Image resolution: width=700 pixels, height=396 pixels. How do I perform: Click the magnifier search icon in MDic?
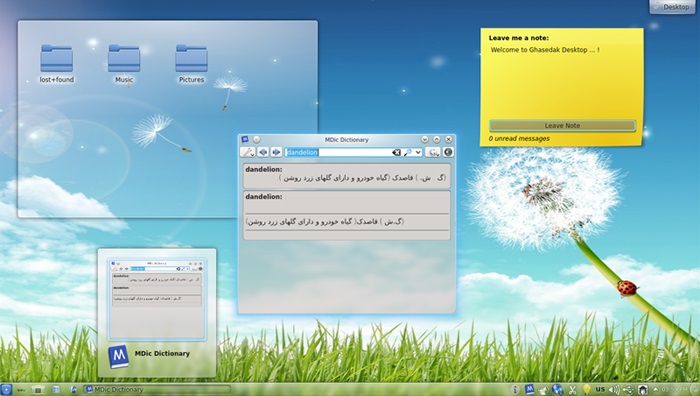coord(408,152)
